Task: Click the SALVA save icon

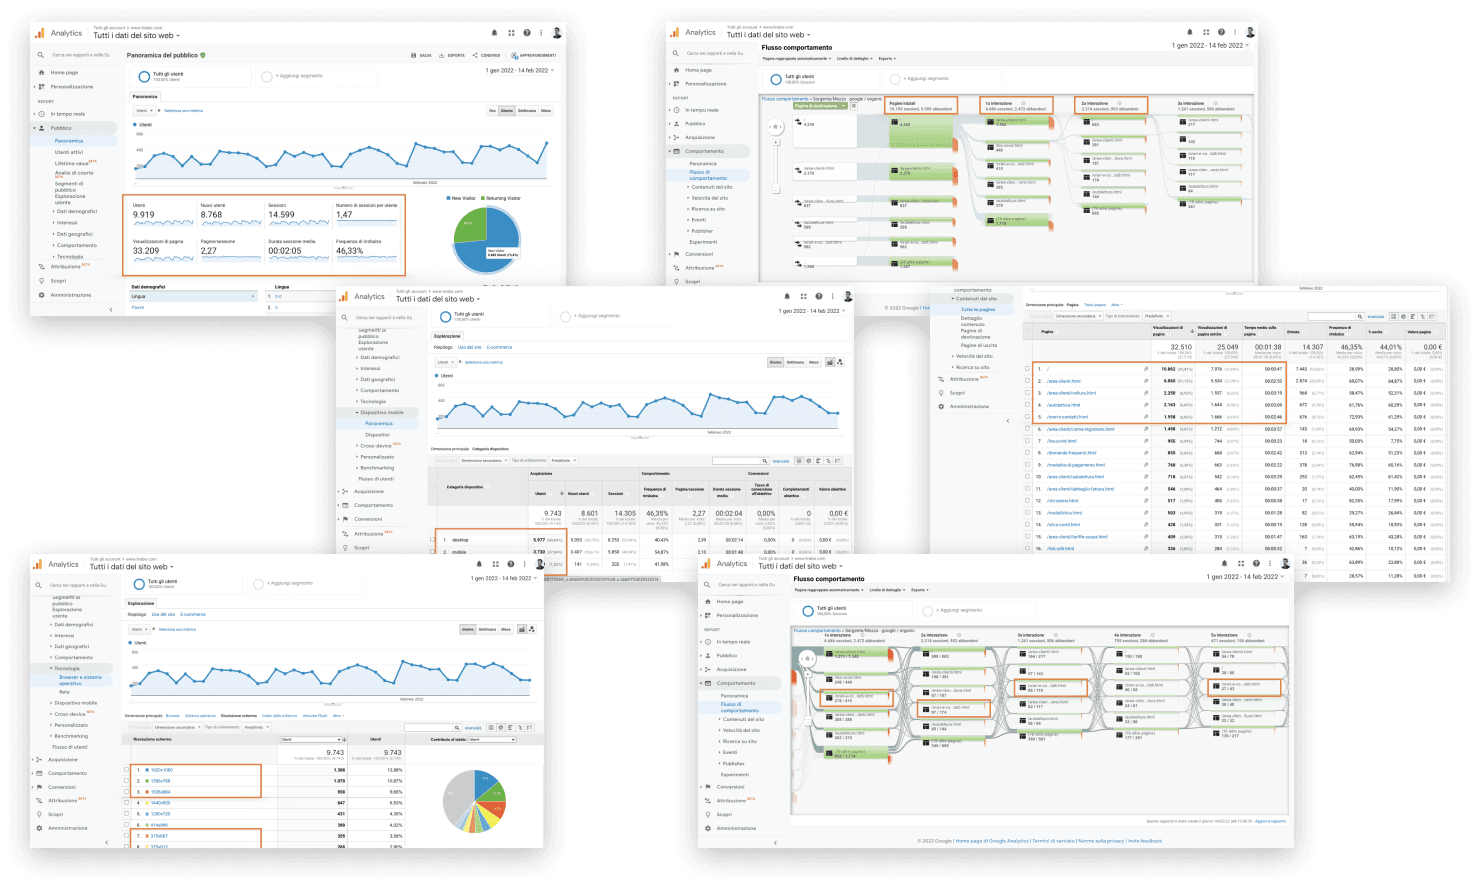Action: click(414, 55)
